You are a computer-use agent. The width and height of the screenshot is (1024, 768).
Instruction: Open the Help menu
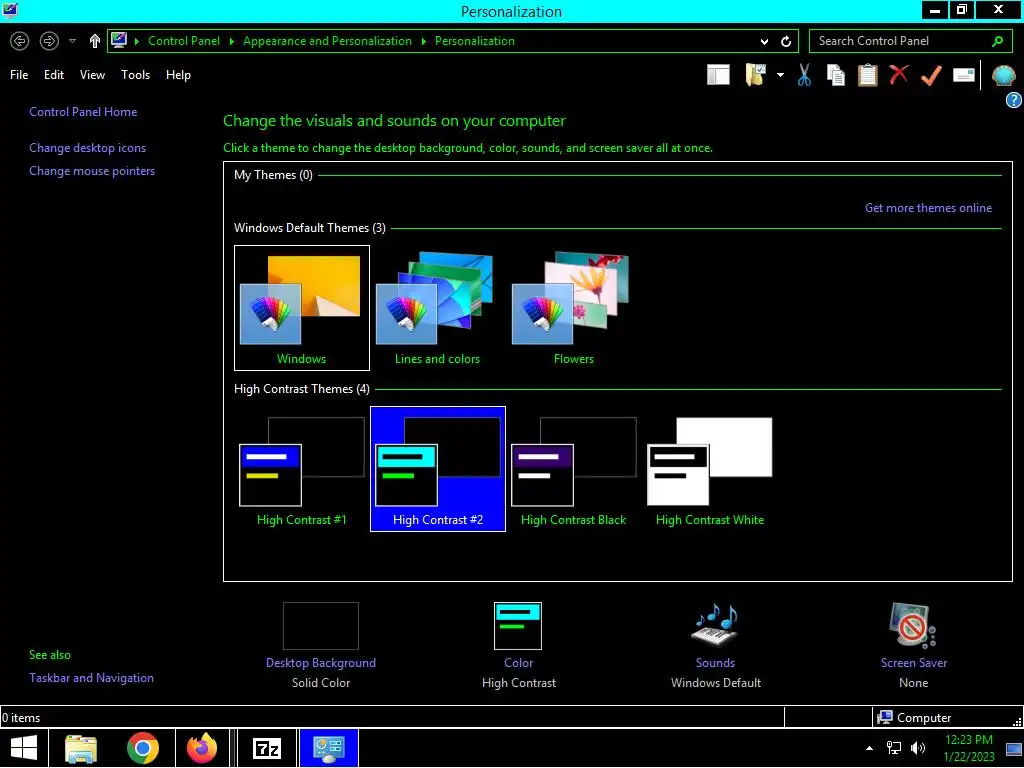point(178,75)
